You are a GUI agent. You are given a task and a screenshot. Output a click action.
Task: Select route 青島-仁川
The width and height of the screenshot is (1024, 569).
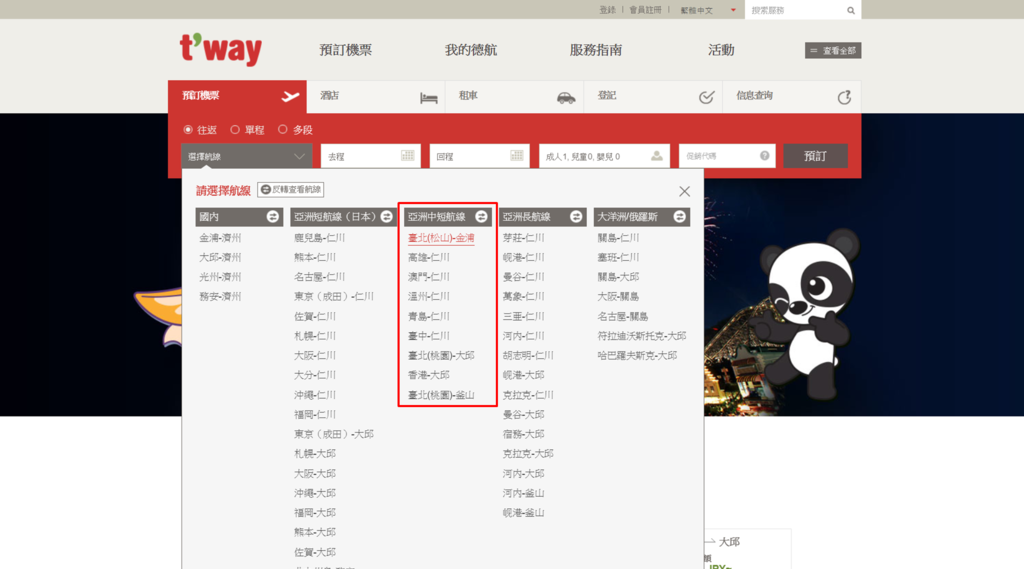[428, 316]
